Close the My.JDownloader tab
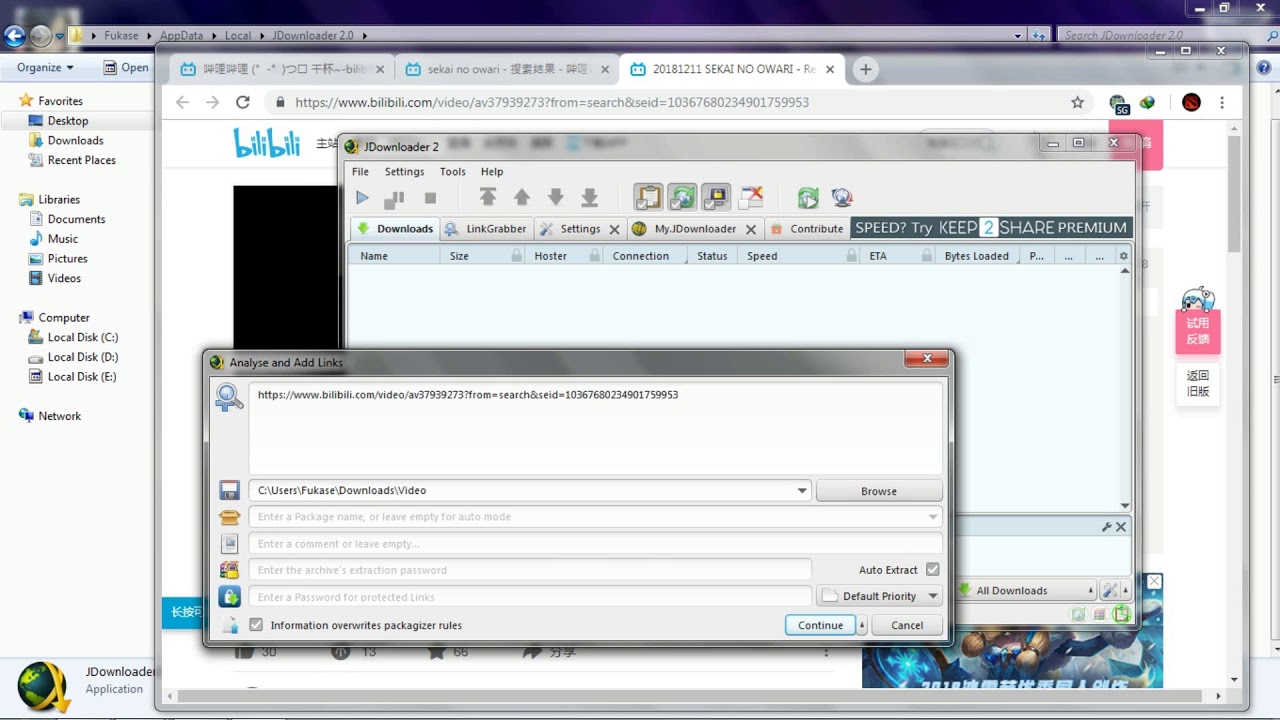The width and height of the screenshot is (1280, 720). point(751,229)
